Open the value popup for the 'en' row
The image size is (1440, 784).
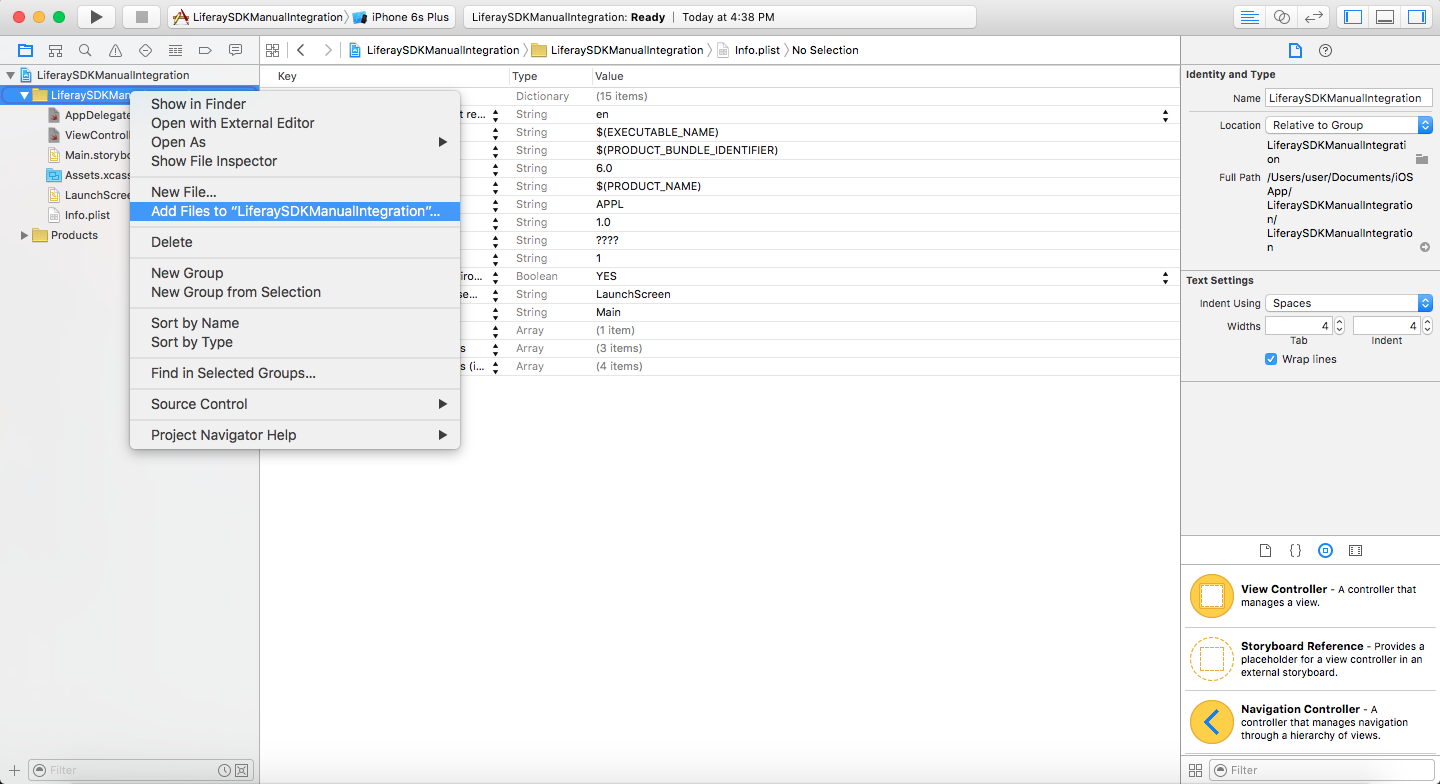(1165, 115)
